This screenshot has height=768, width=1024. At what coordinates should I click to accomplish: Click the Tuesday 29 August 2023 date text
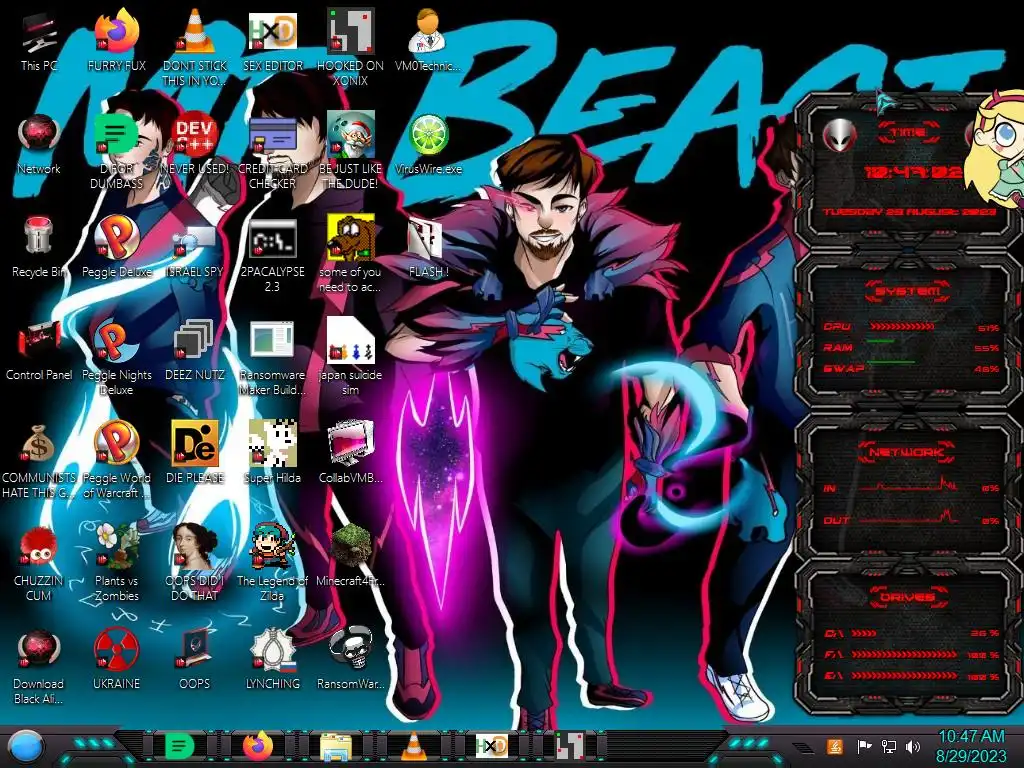[x=909, y=212]
